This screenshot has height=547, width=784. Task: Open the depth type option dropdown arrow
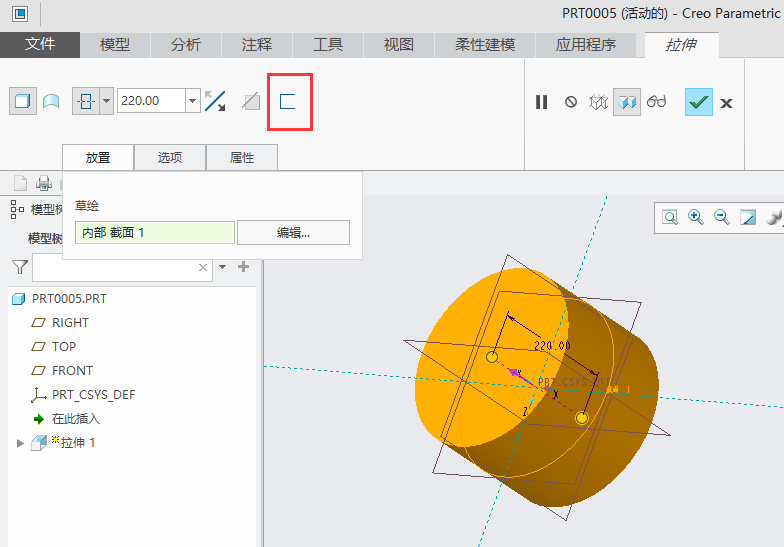point(106,101)
